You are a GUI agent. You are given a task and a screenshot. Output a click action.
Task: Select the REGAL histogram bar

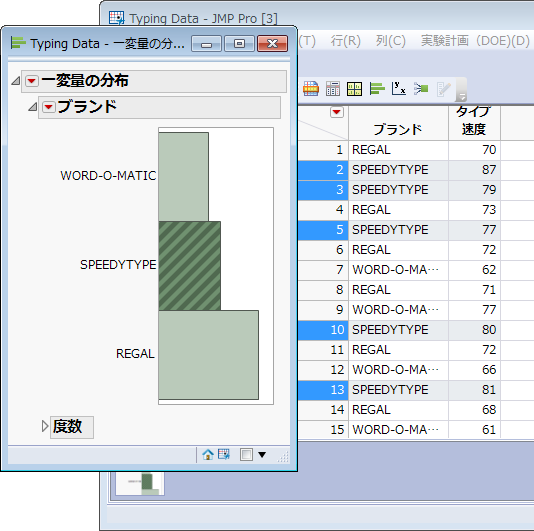point(208,355)
